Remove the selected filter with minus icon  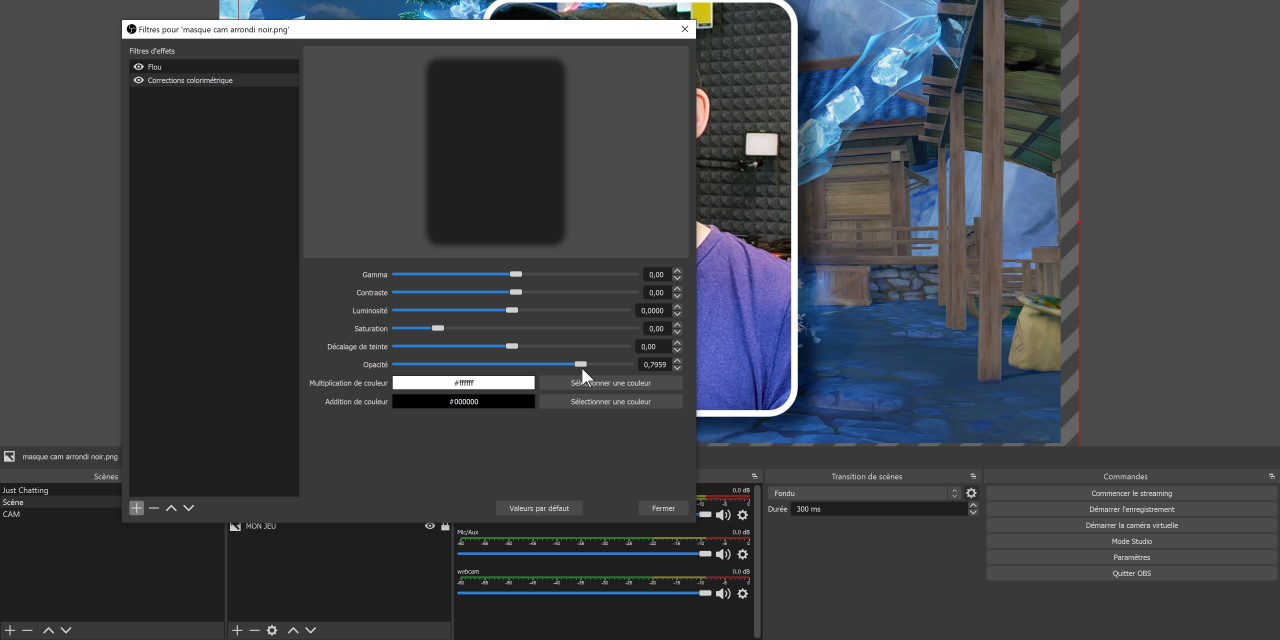(154, 508)
